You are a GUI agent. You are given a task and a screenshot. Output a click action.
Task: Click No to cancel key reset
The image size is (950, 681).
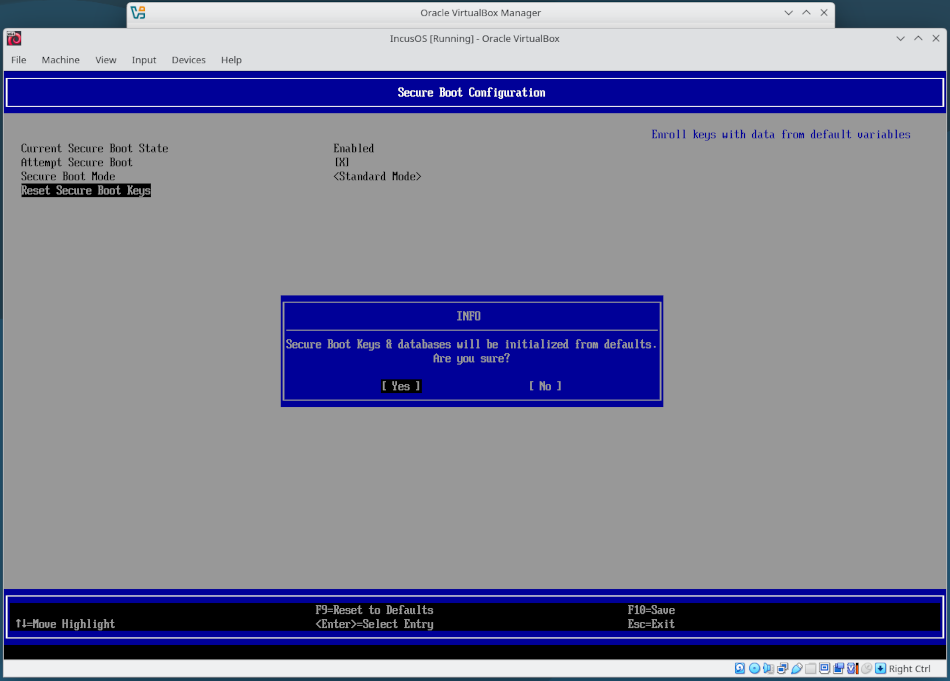pyautogui.click(x=545, y=386)
